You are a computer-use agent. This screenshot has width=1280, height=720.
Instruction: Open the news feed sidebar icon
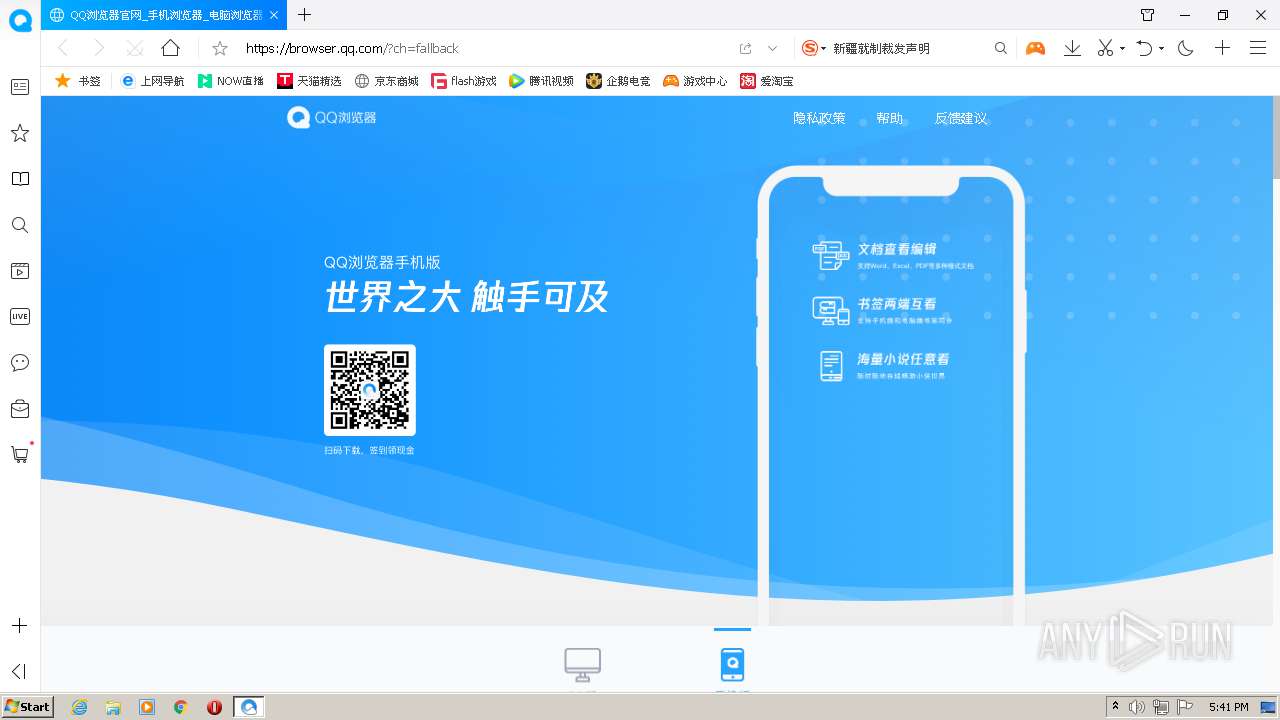[20, 87]
